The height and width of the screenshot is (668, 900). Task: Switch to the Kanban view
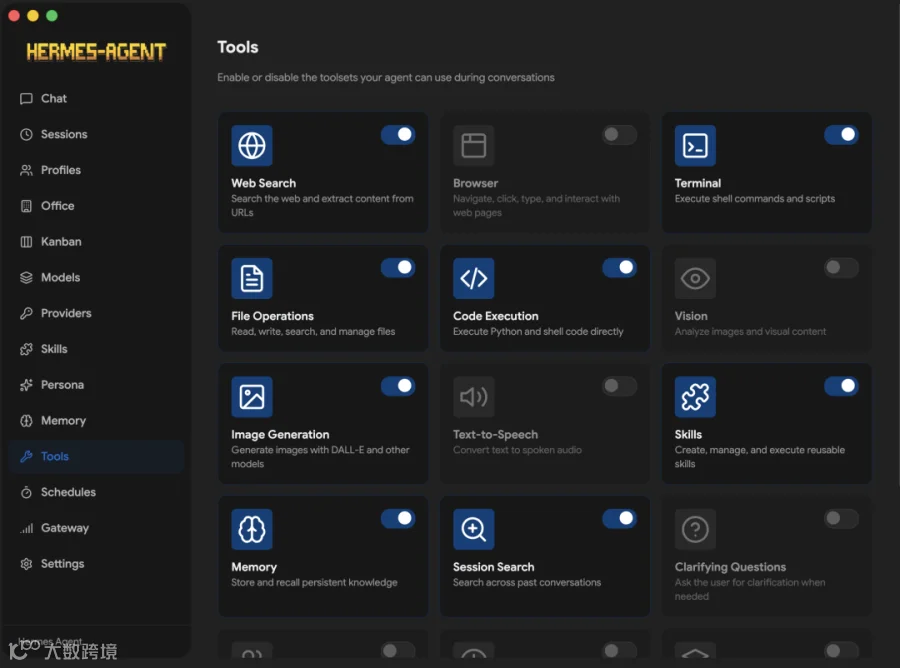96,242
